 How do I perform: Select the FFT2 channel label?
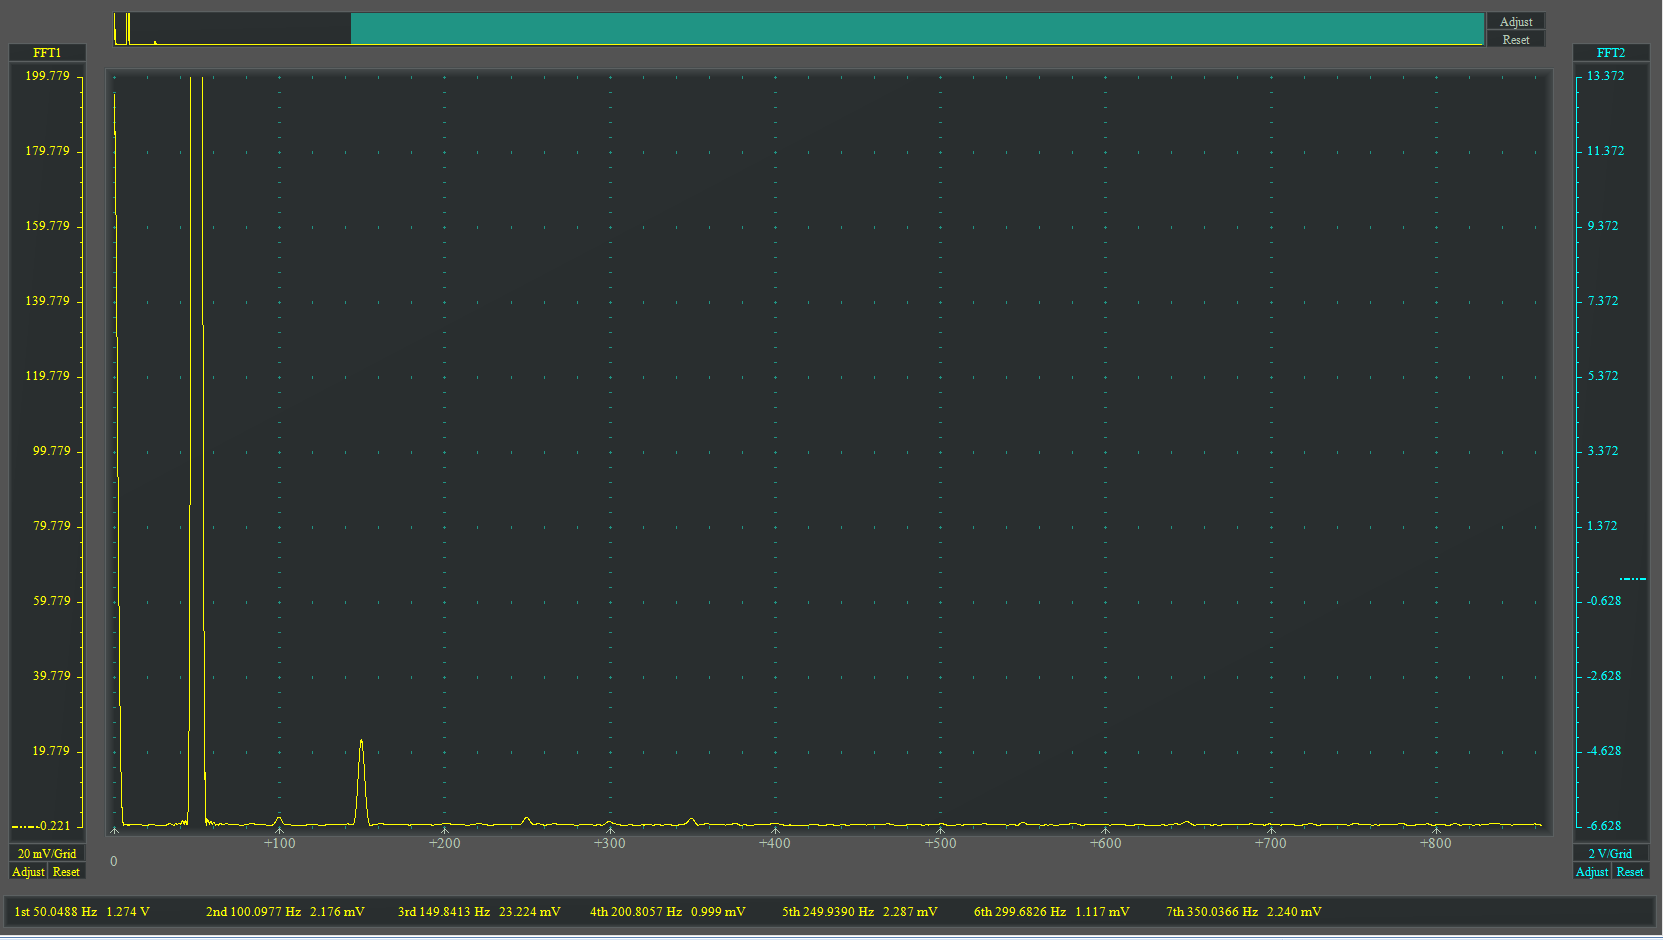[1610, 53]
